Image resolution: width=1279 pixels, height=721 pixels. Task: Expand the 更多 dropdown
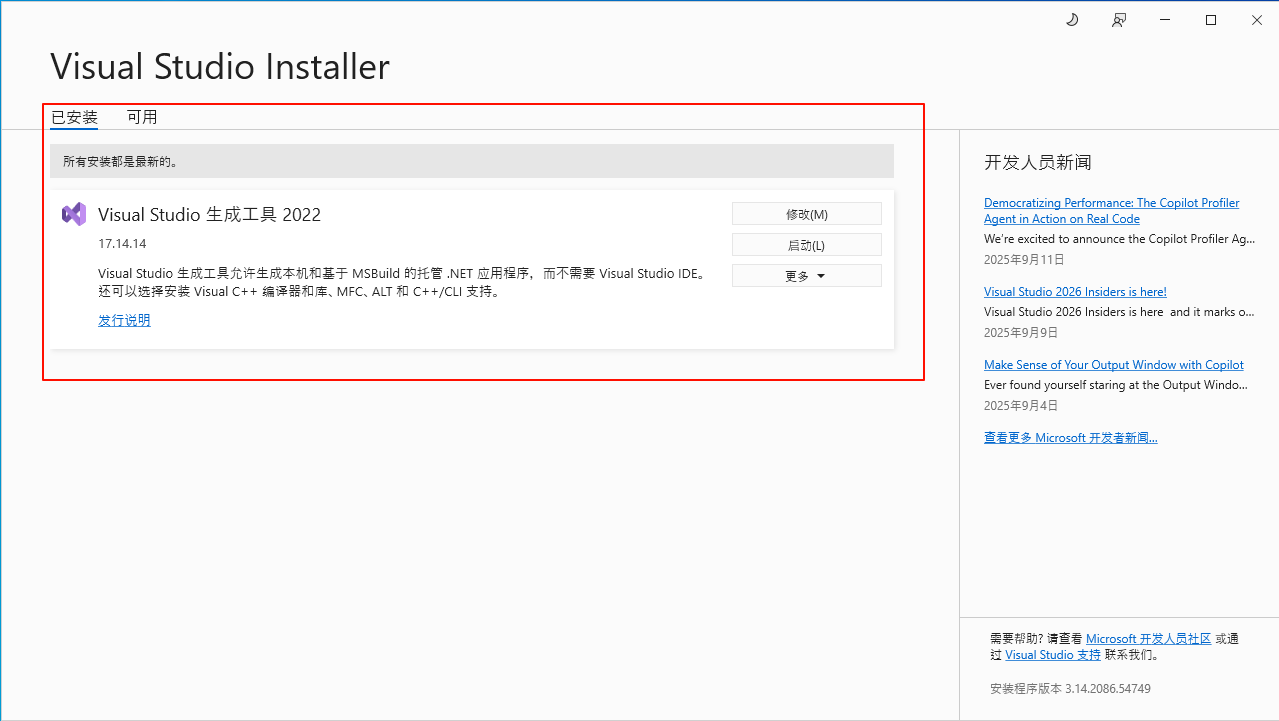tap(807, 276)
